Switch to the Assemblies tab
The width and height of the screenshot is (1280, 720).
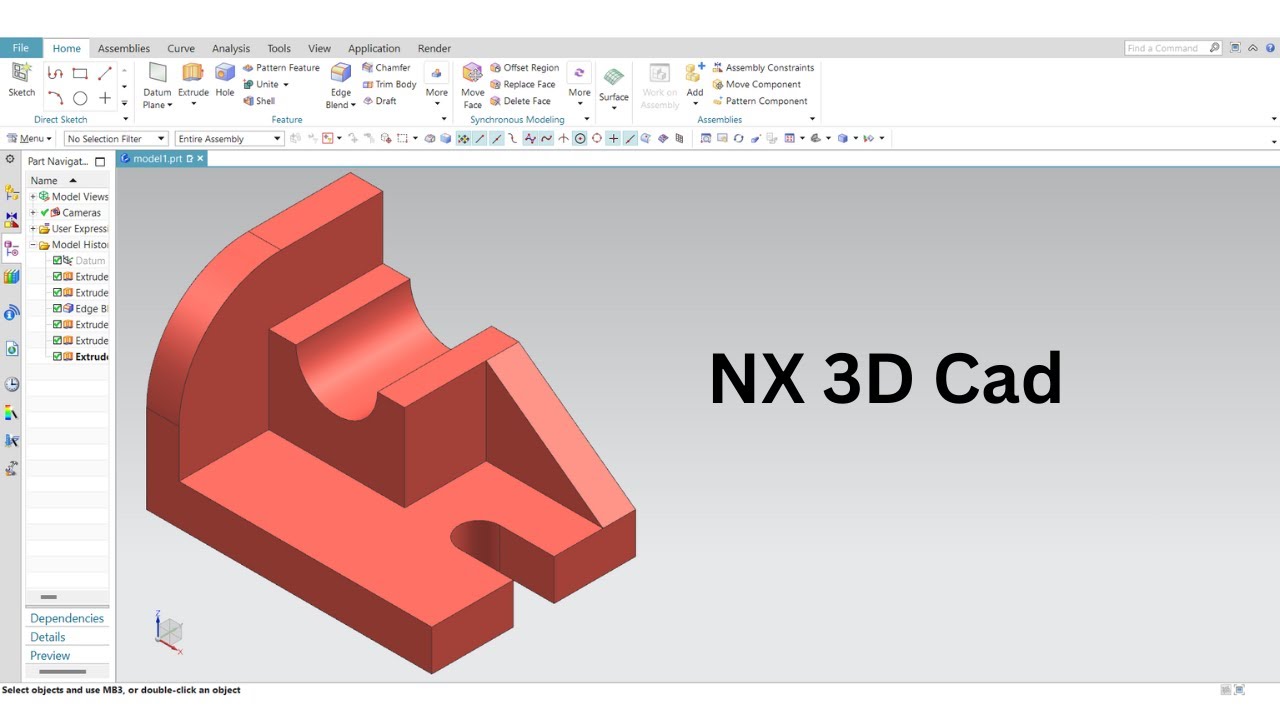(x=124, y=48)
